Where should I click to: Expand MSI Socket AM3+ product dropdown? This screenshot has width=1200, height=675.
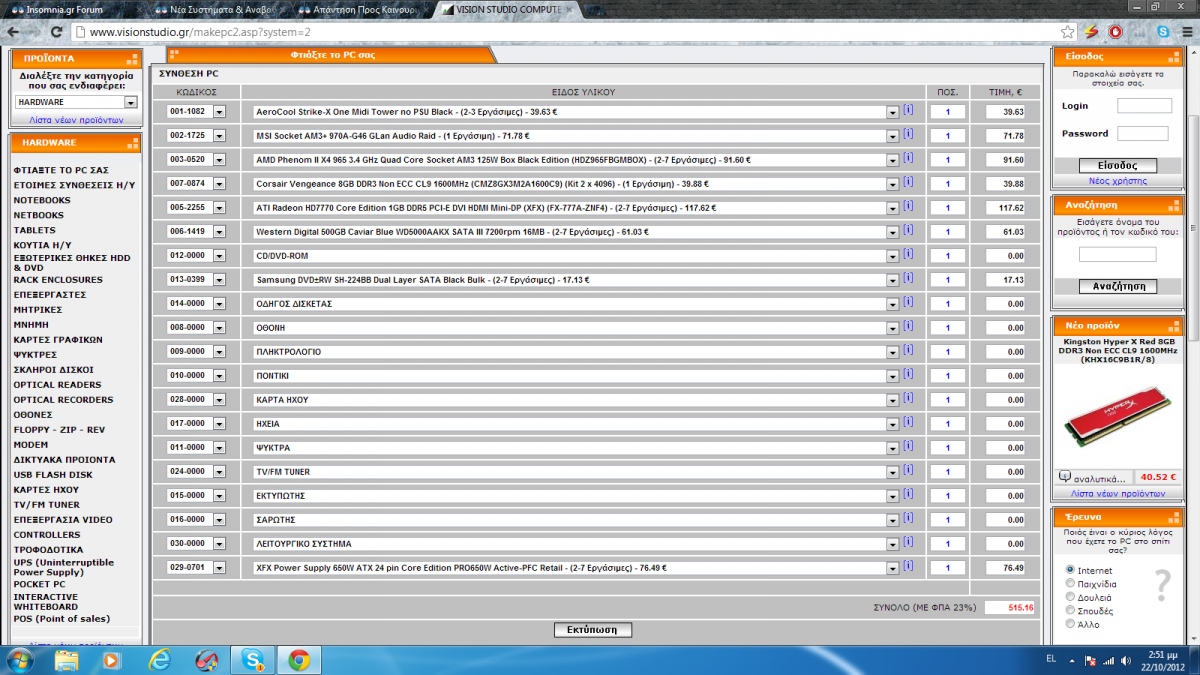point(893,136)
